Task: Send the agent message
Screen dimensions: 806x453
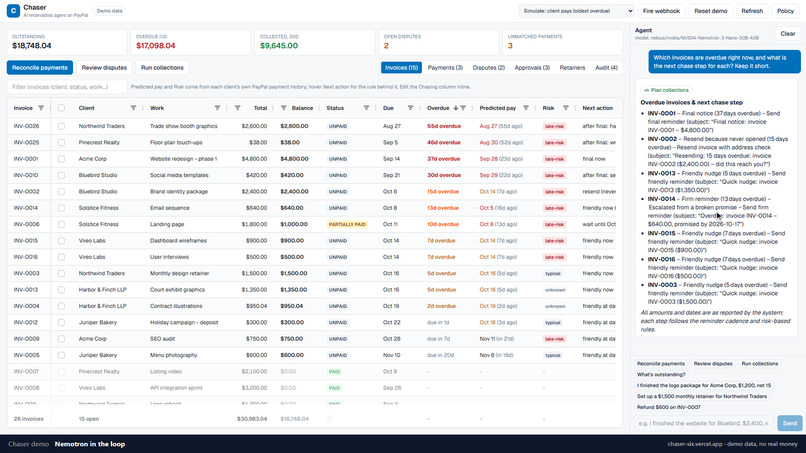Action: tap(790, 423)
